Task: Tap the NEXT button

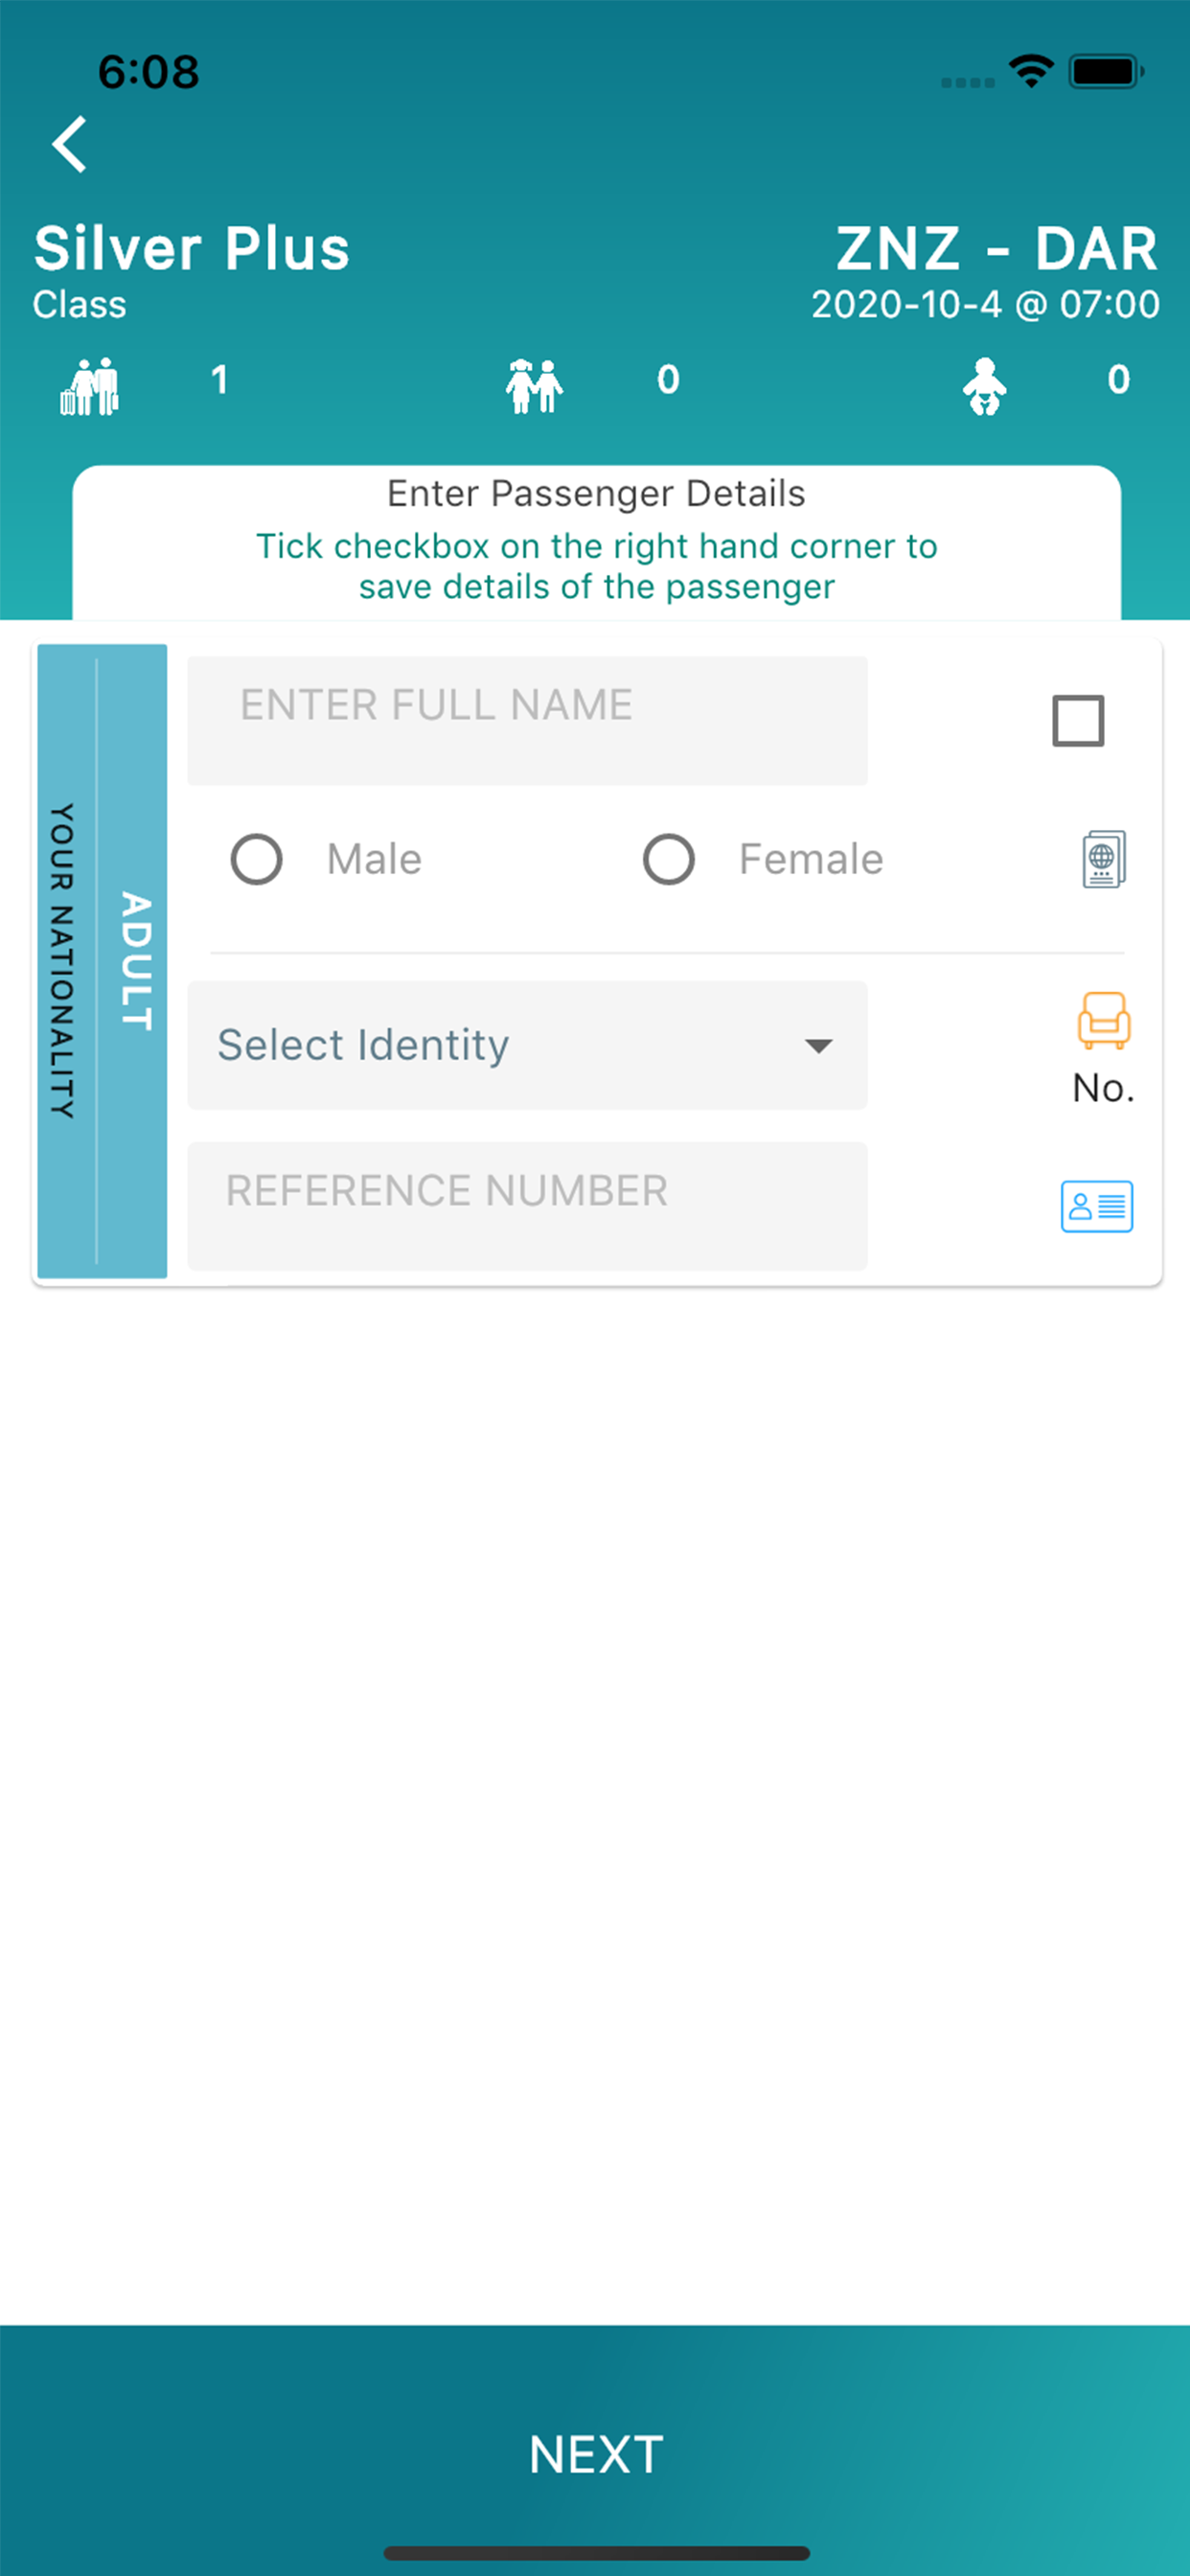Action: pos(595,2452)
